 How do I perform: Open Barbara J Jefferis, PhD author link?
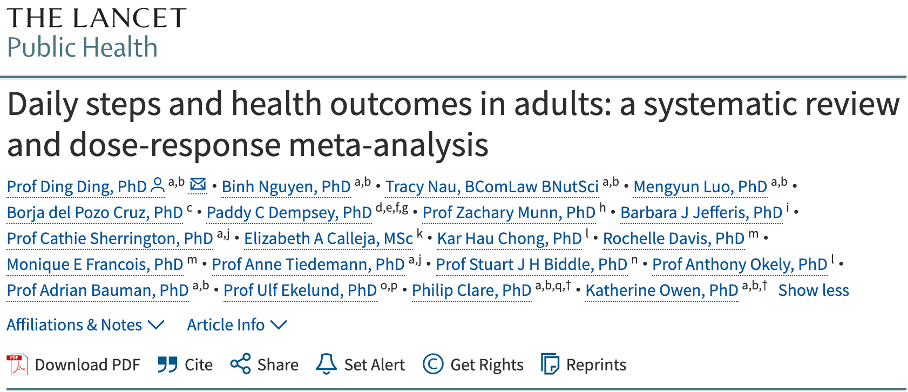pos(701,213)
